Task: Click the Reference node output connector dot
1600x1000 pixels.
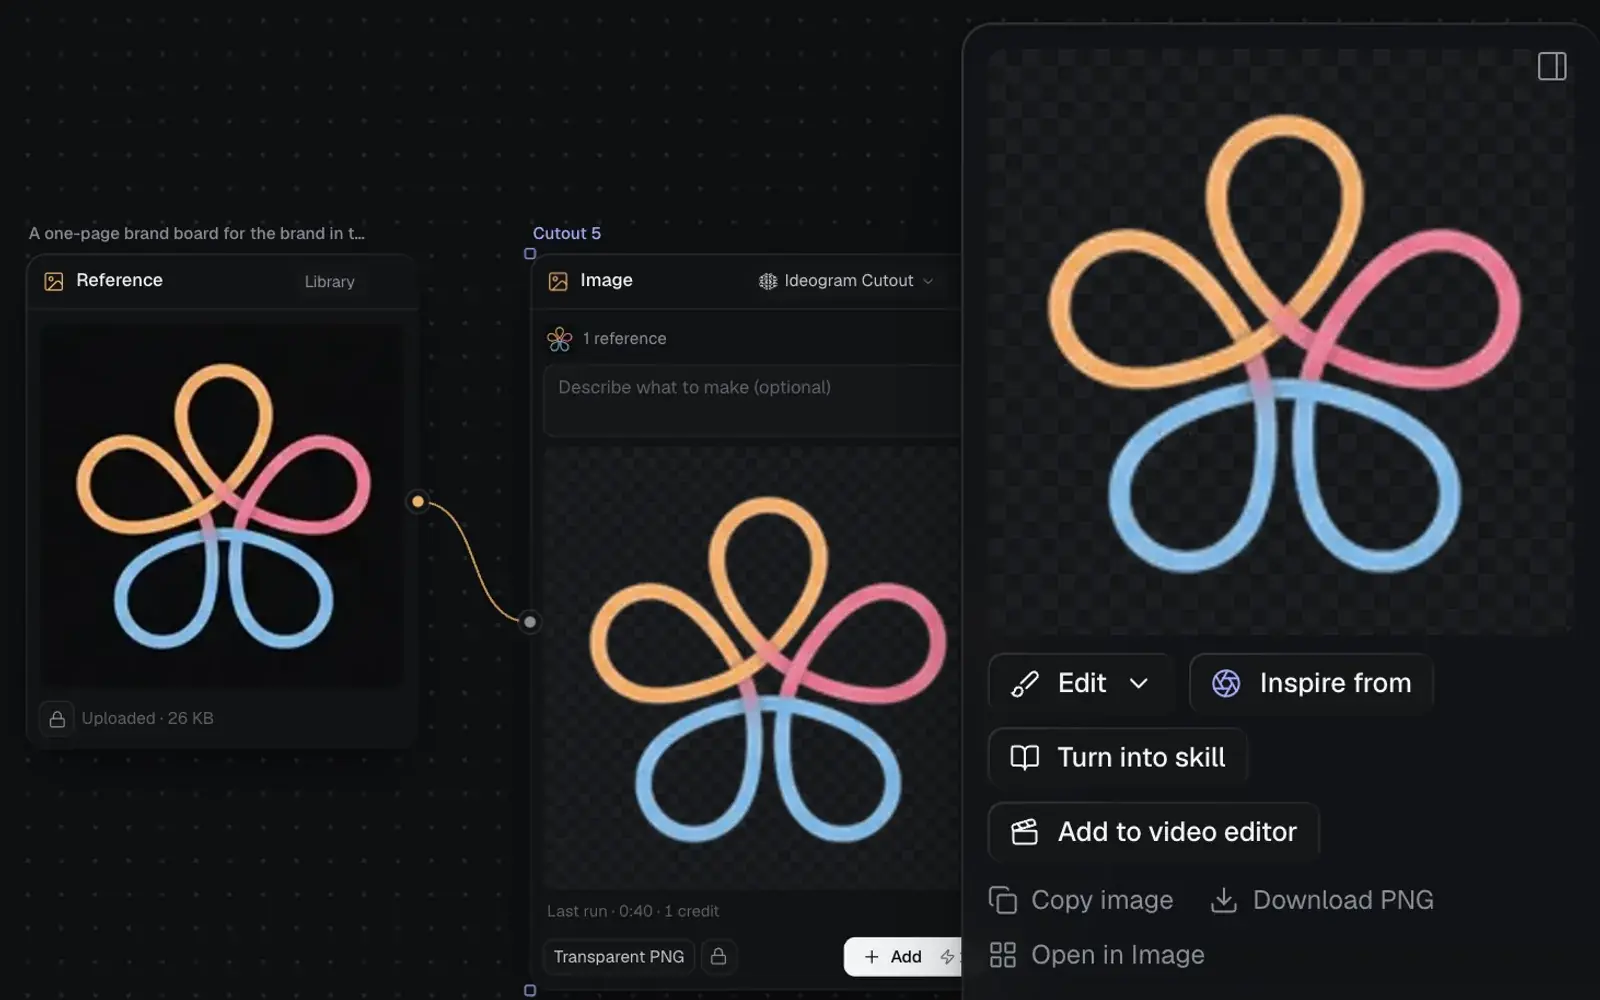Action: coord(418,501)
